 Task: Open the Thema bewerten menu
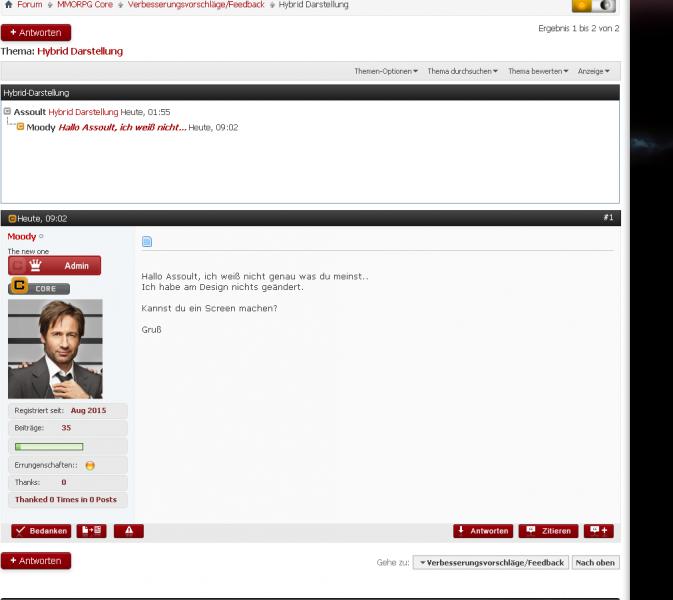(x=538, y=71)
